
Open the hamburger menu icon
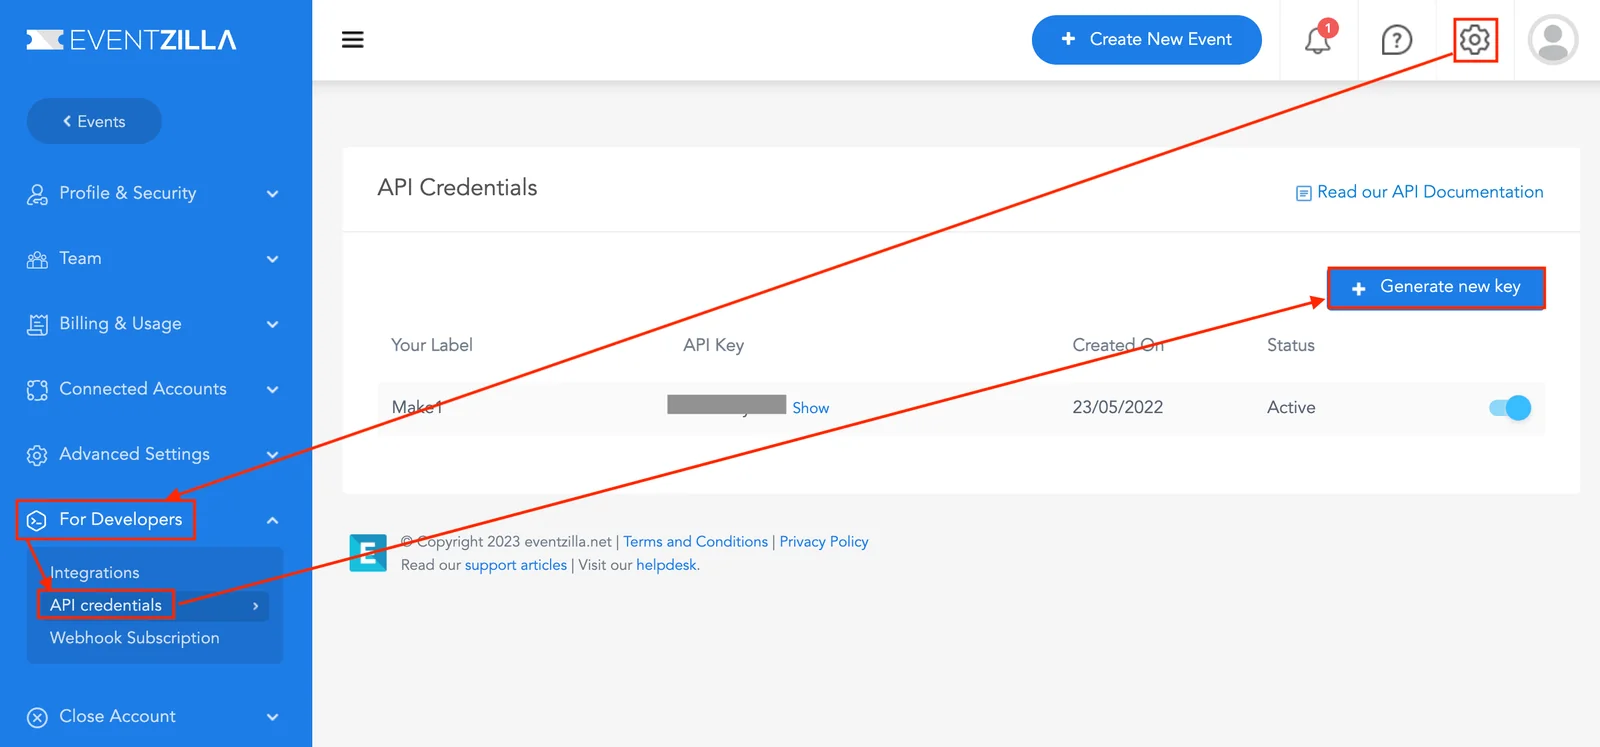point(352,40)
